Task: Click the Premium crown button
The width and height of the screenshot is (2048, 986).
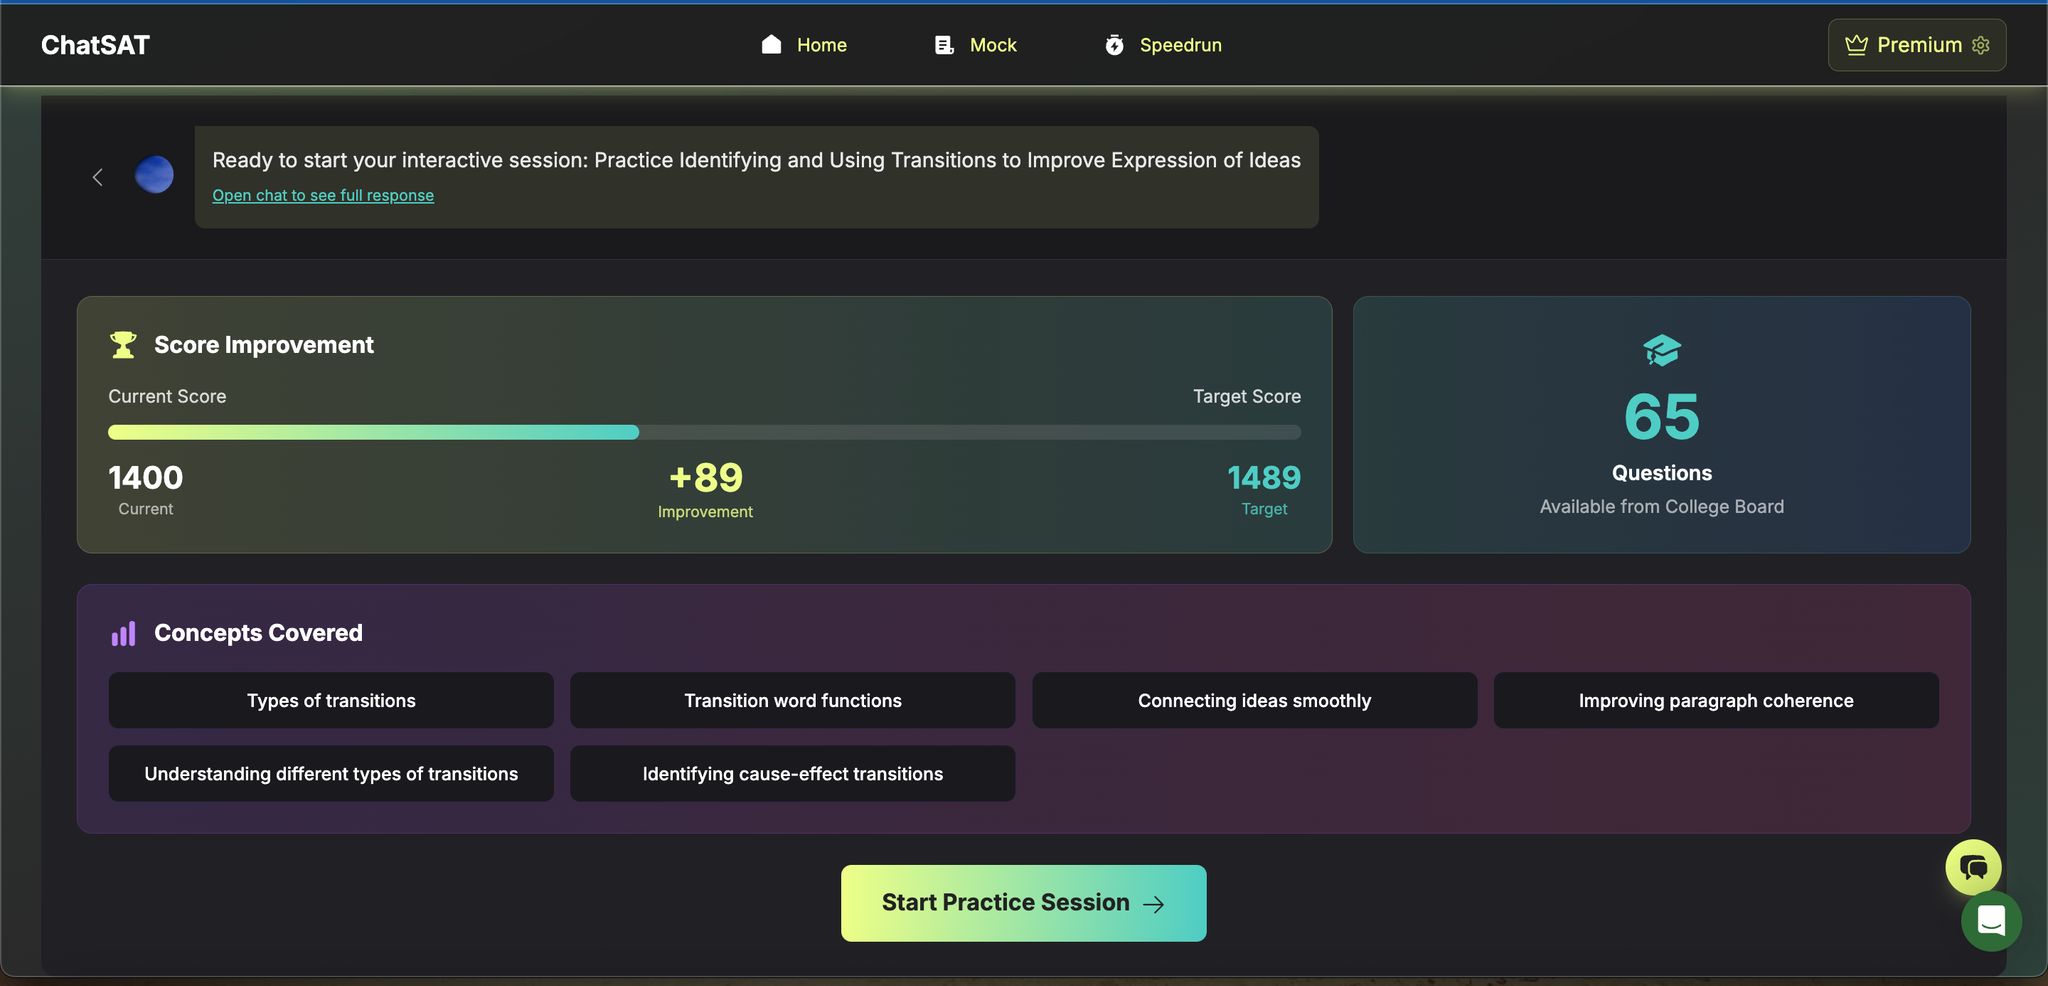Action: point(1903,45)
